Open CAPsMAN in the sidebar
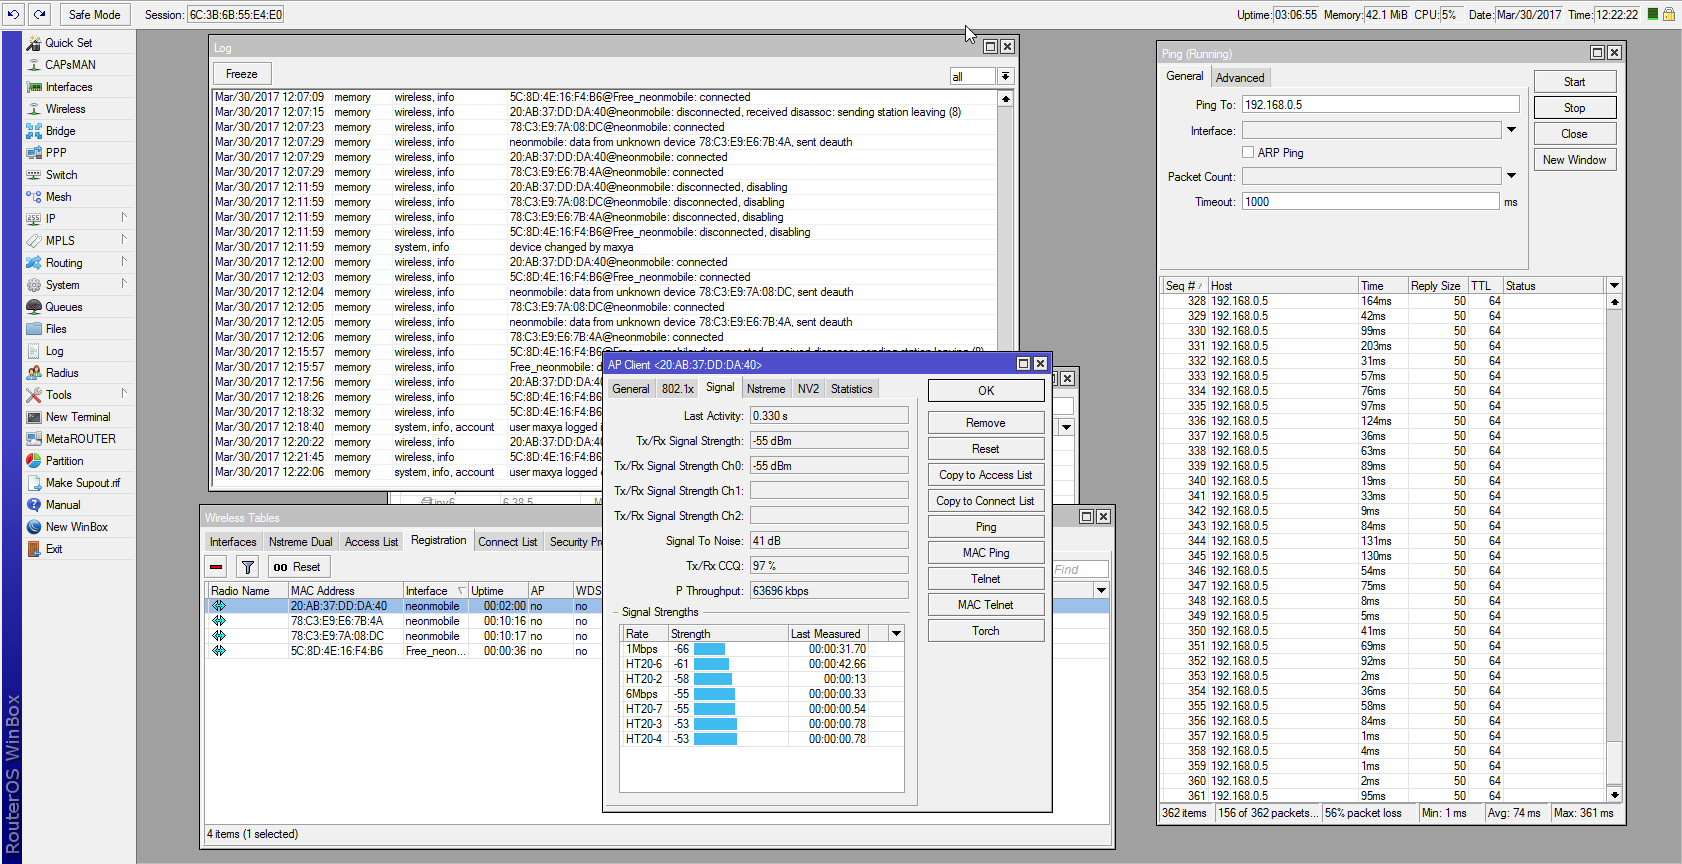The width and height of the screenshot is (1682, 864). click(x=70, y=65)
